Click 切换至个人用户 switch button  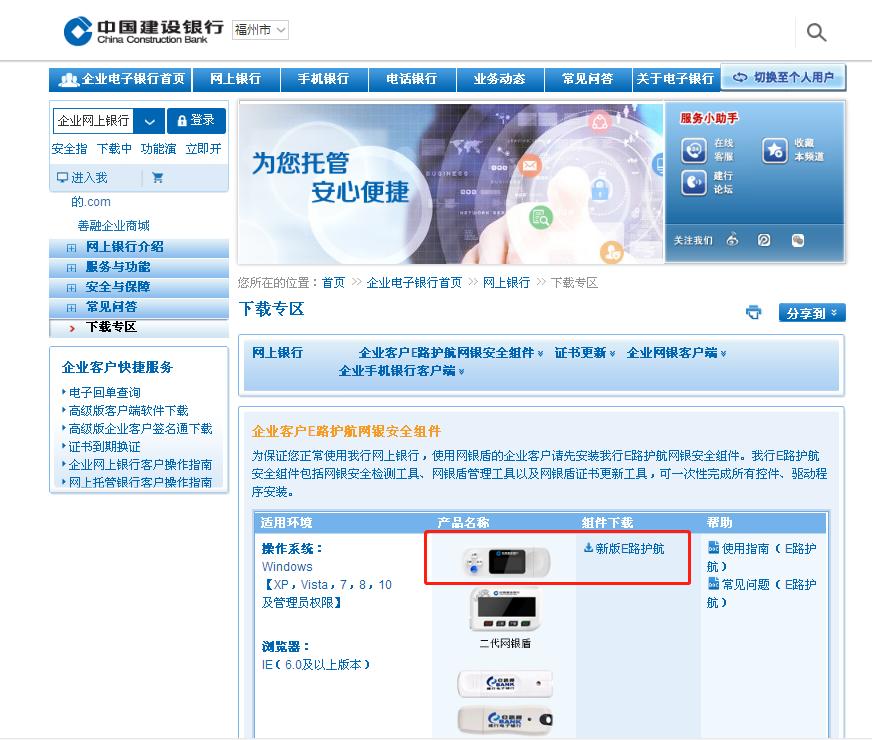(x=783, y=75)
